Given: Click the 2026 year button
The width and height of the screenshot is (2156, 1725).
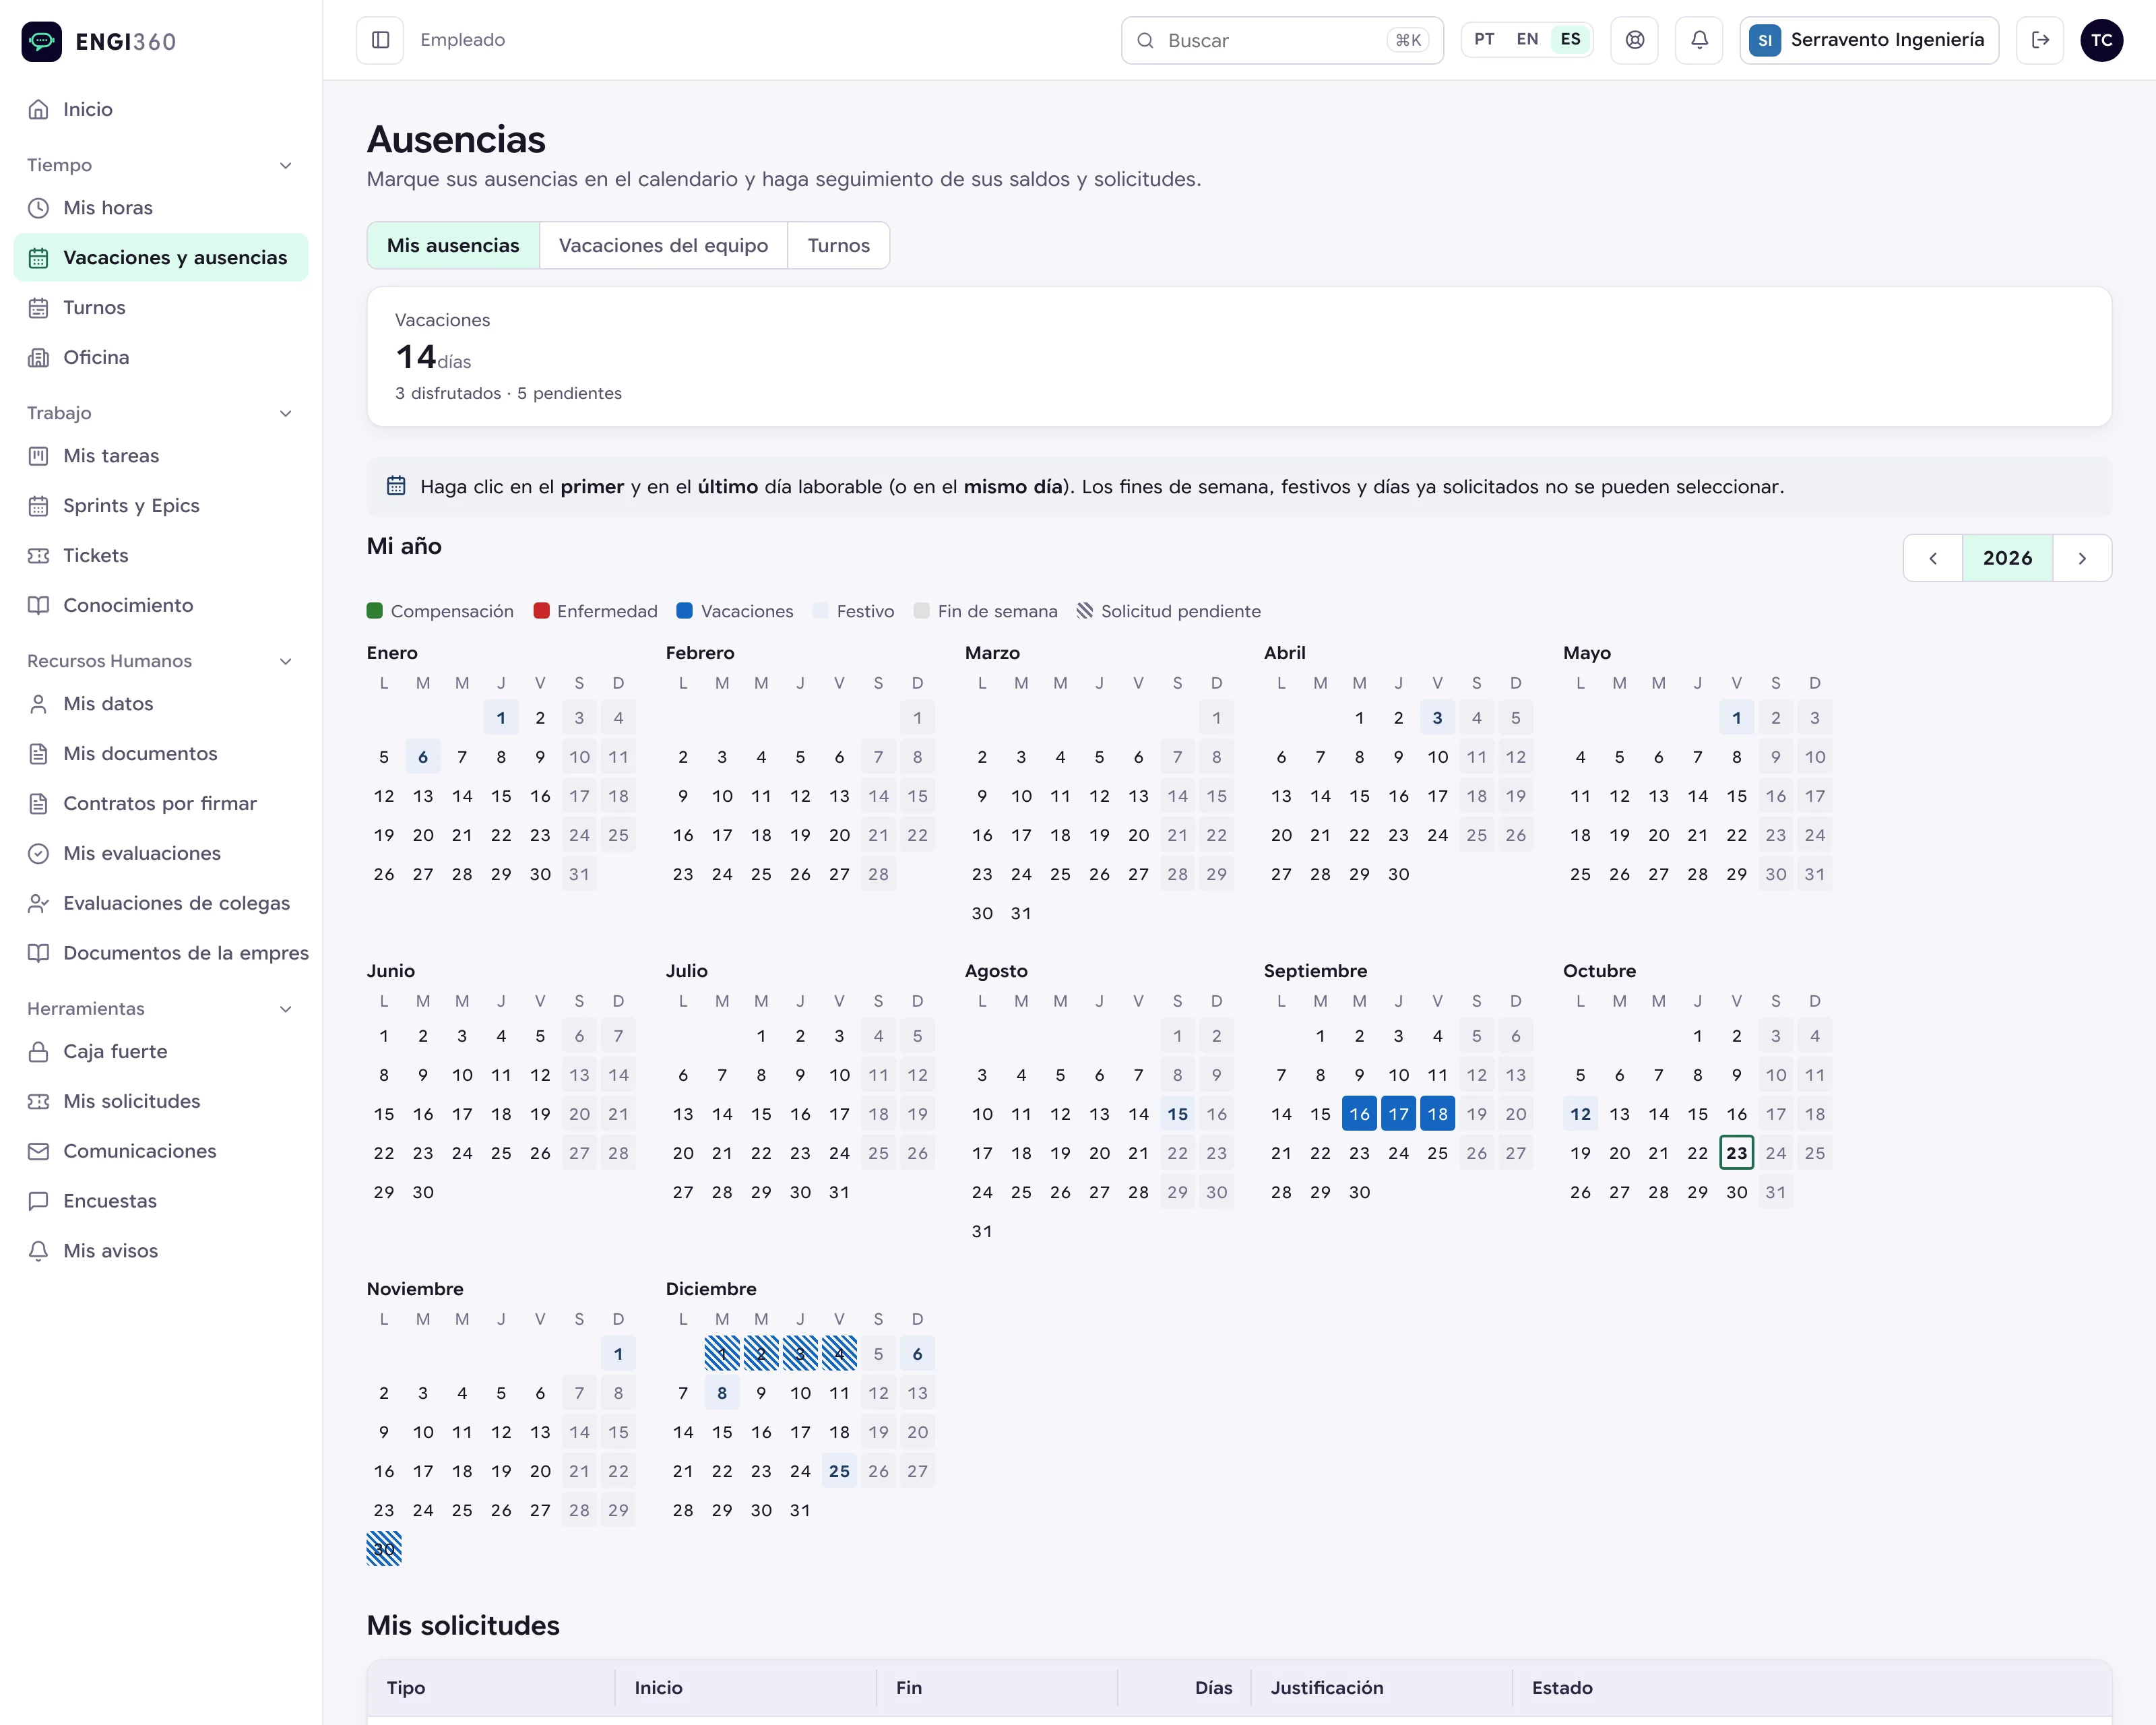Looking at the screenshot, I should (x=2007, y=558).
